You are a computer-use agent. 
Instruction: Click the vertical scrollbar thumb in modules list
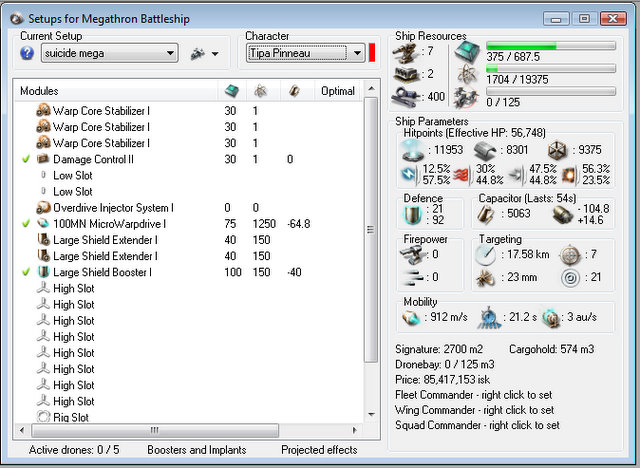pyautogui.click(x=371, y=230)
